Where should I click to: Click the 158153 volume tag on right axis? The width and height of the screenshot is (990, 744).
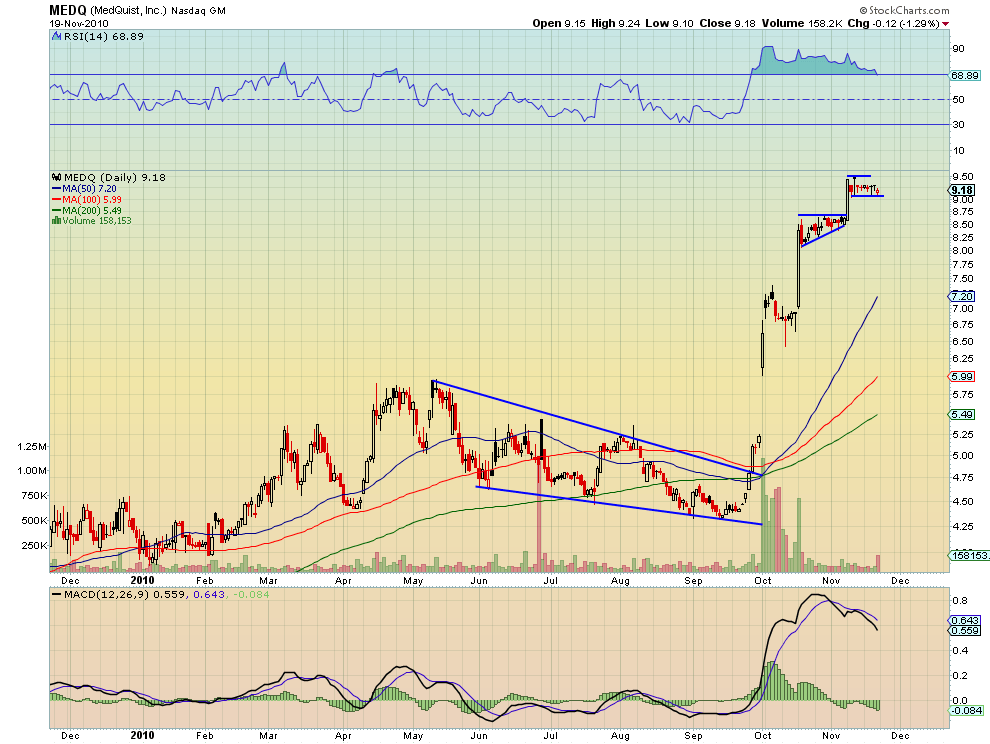(x=969, y=555)
